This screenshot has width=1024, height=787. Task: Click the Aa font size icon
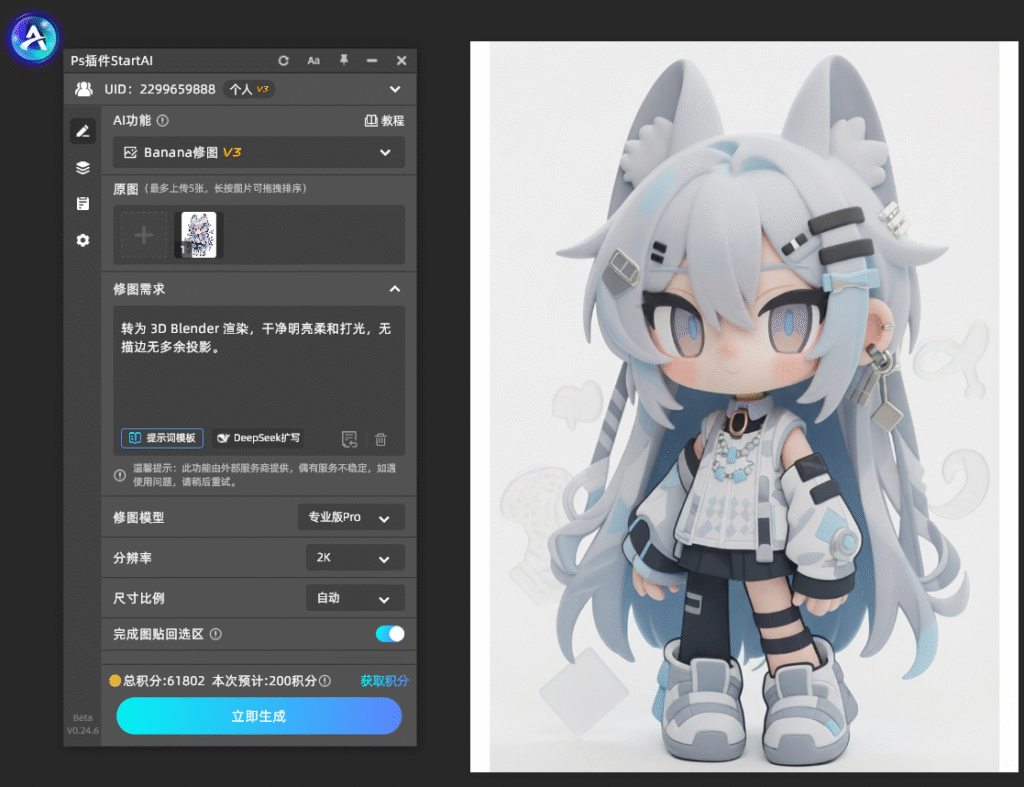[313, 61]
